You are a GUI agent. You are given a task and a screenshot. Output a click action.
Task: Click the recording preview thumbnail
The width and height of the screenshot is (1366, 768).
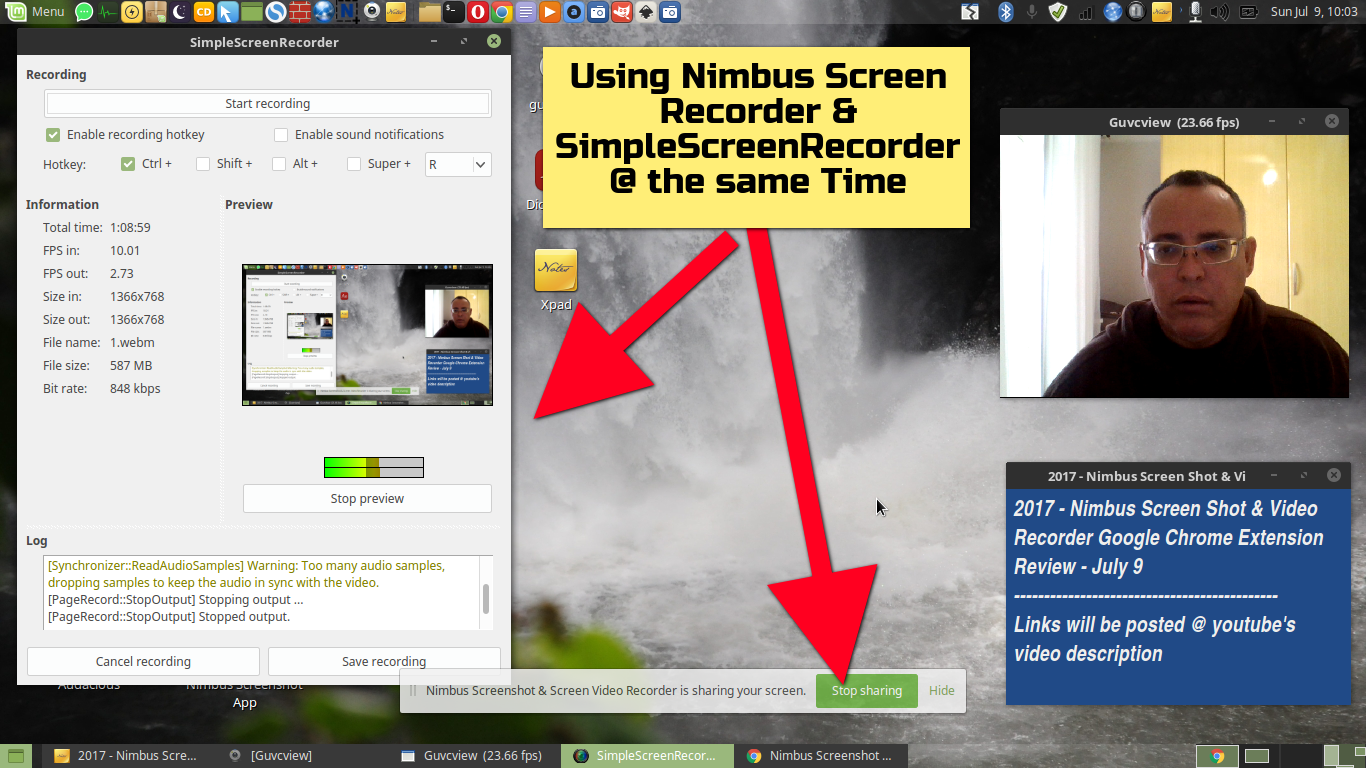(x=367, y=334)
